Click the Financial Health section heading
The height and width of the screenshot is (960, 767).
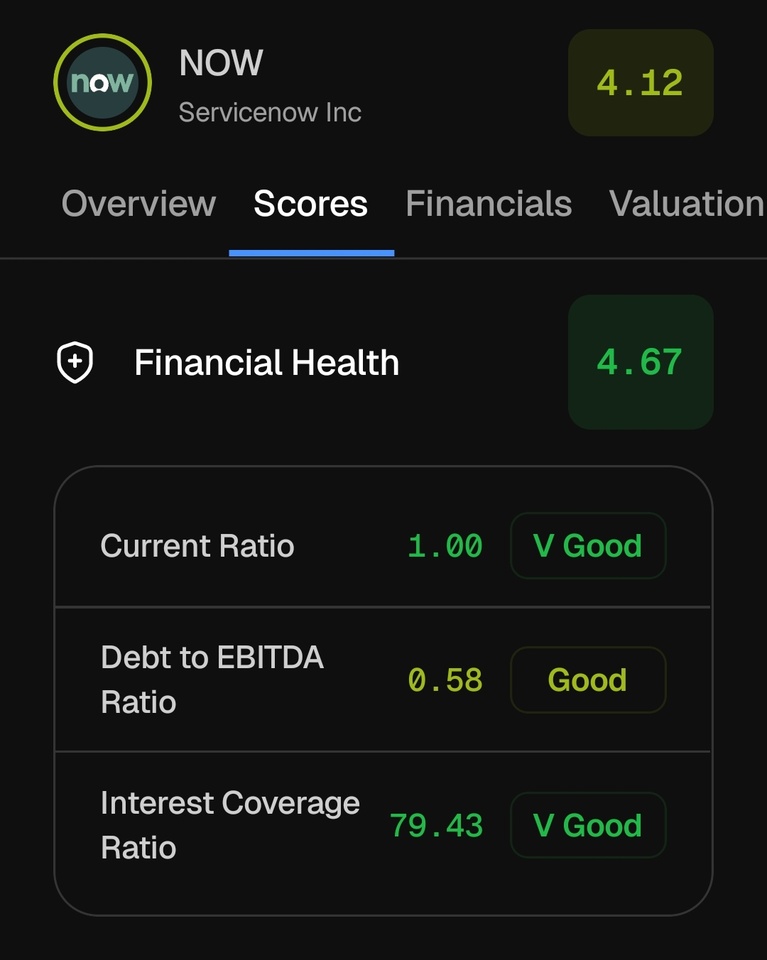tap(267, 362)
